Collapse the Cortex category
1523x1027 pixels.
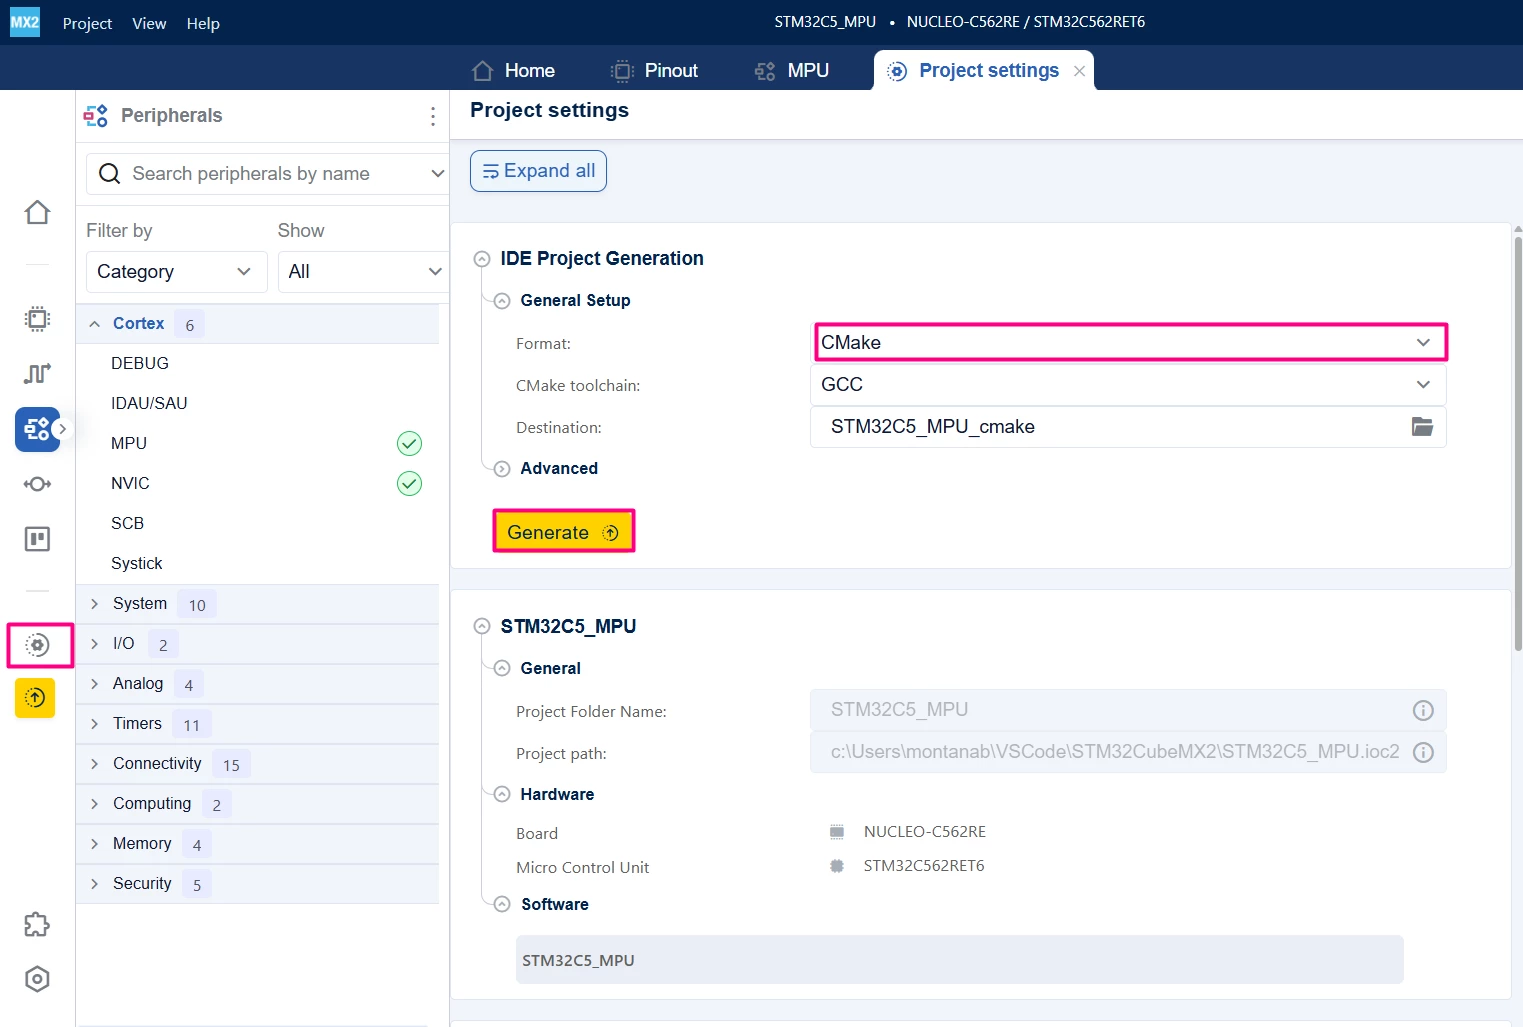click(x=95, y=324)
